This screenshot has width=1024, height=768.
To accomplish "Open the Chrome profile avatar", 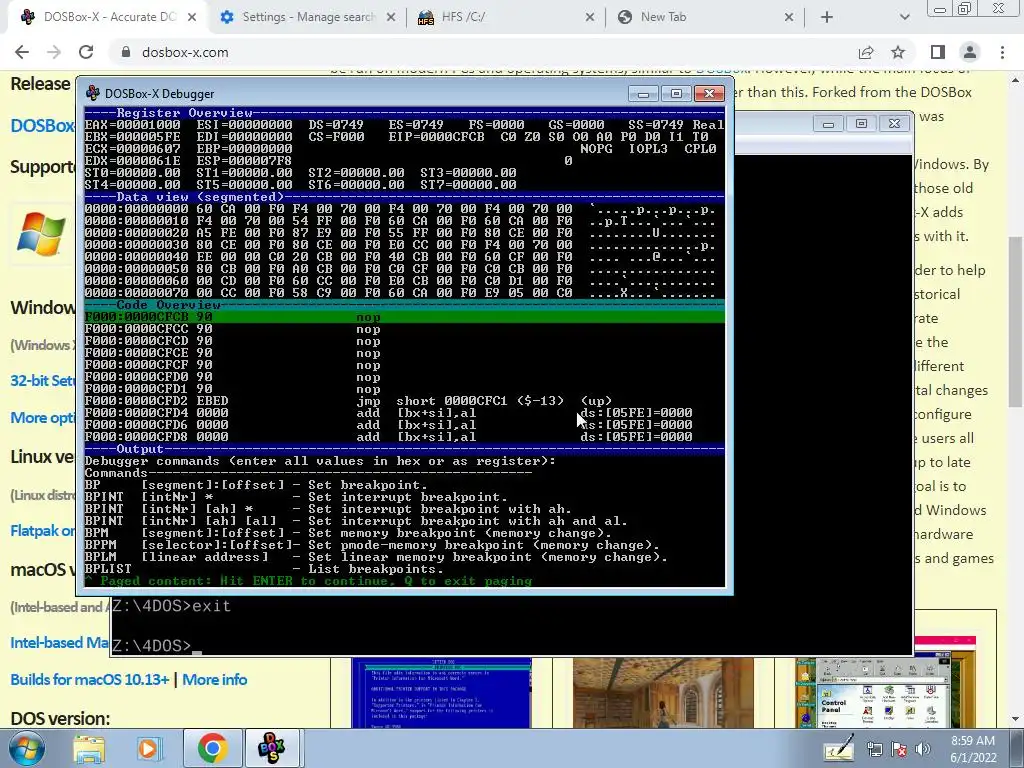I will [970, 52].
